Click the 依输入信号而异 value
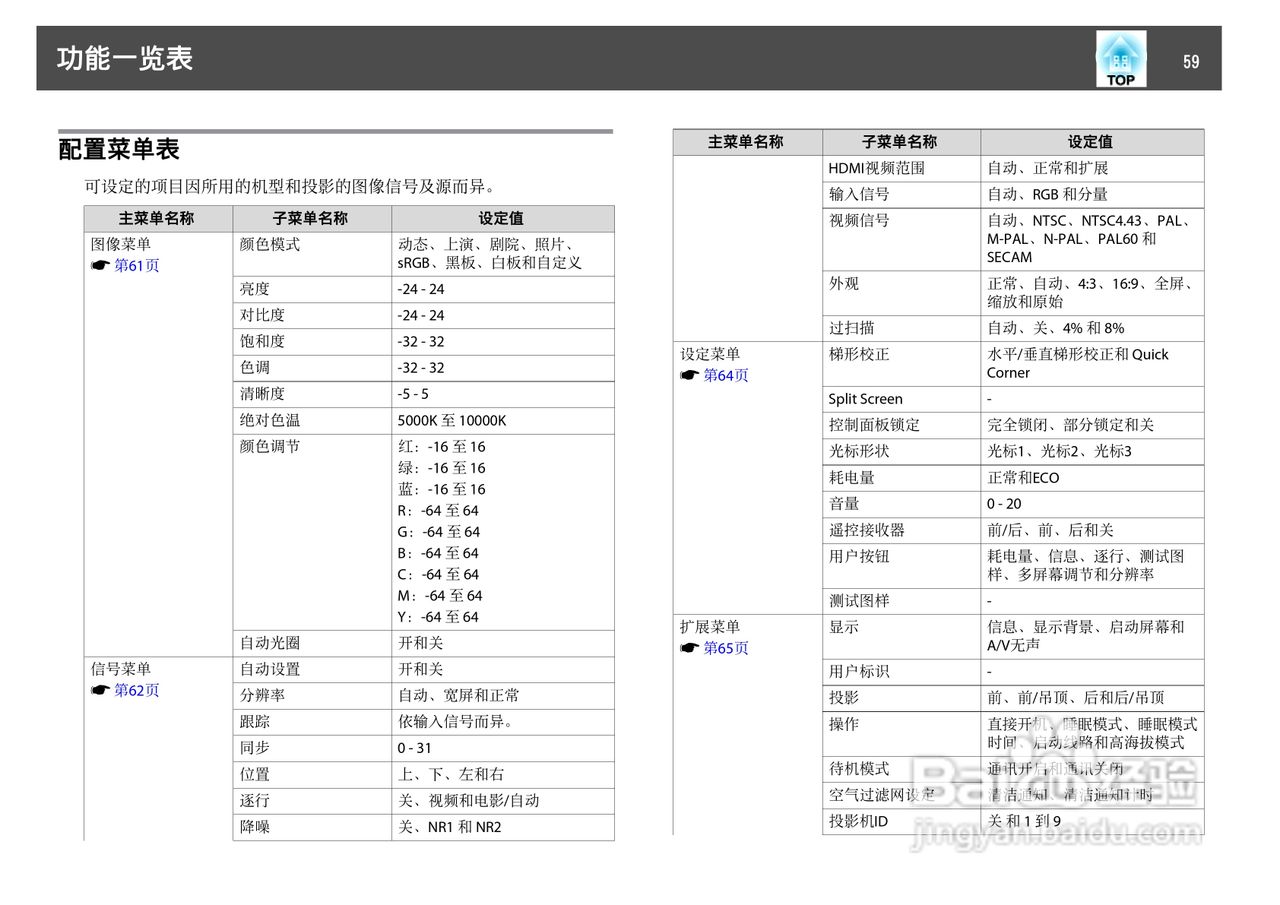1280x905 pixels. pos(455,722)
